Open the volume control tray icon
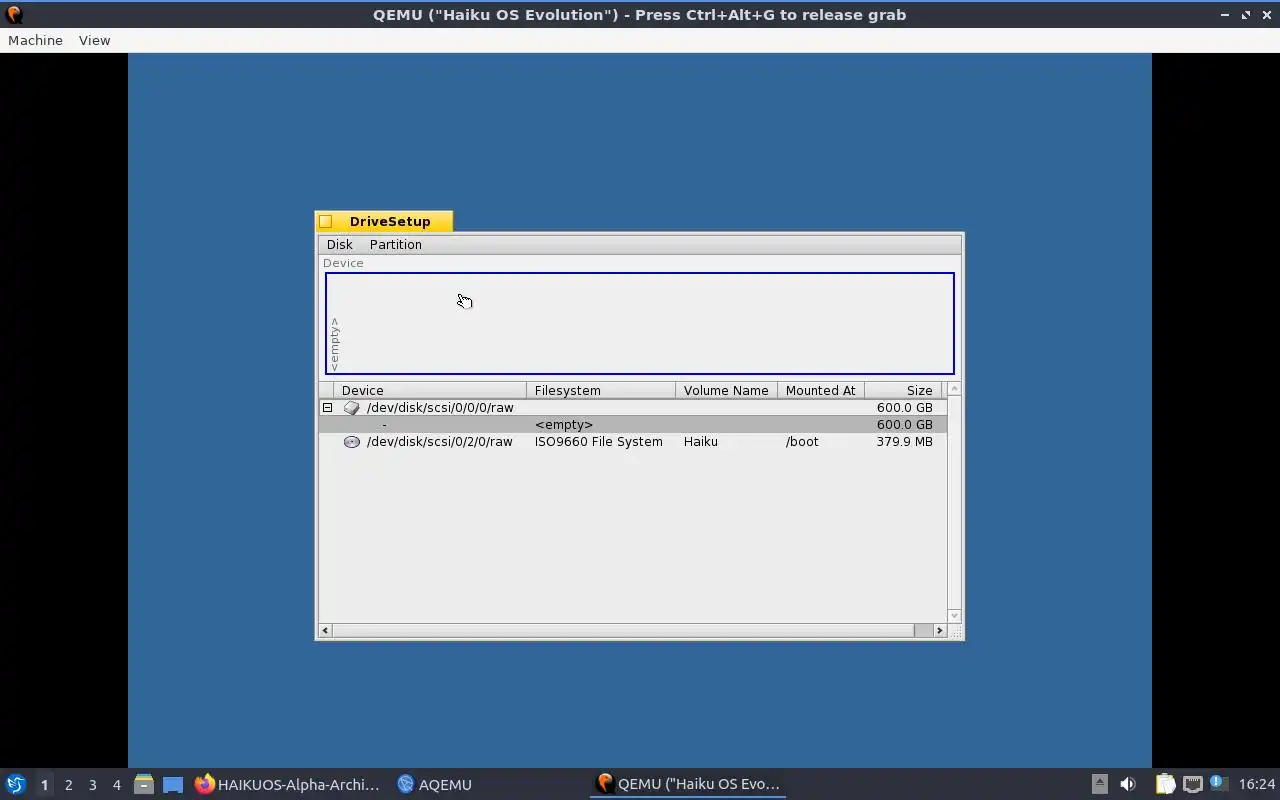 (x=1128, y=784)
